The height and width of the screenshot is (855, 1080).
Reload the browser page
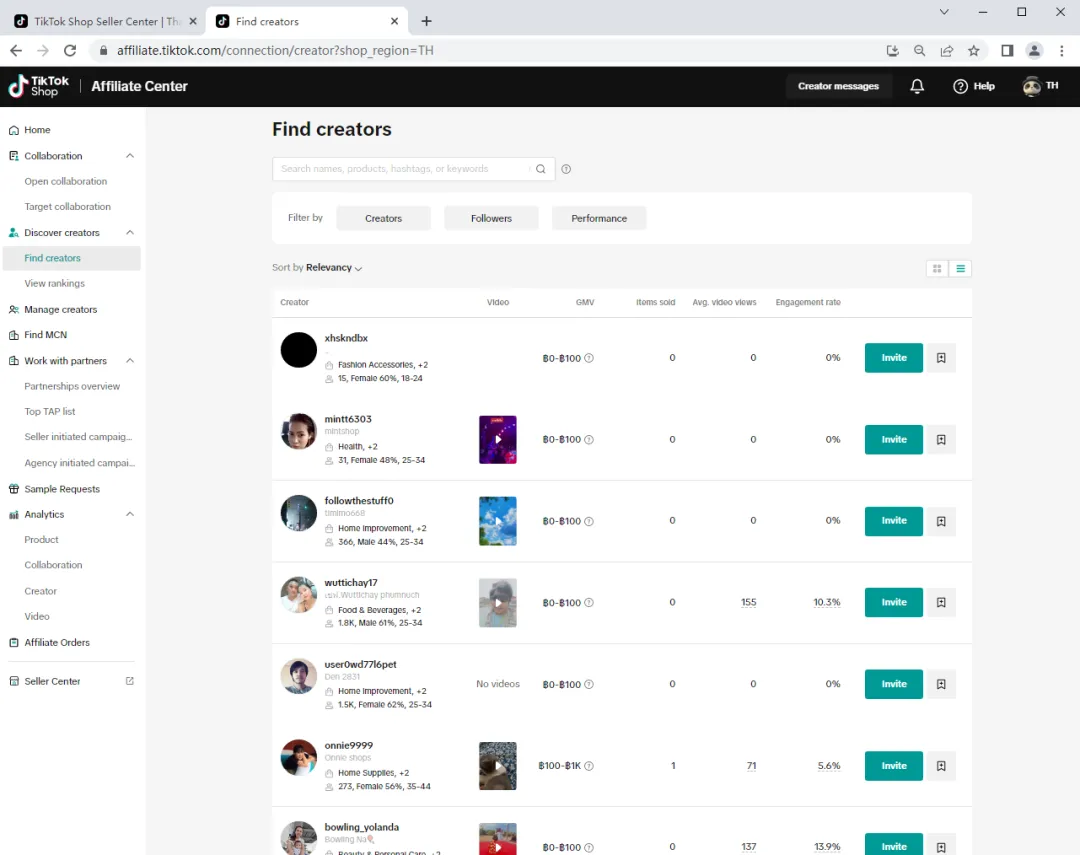[70, 50]
